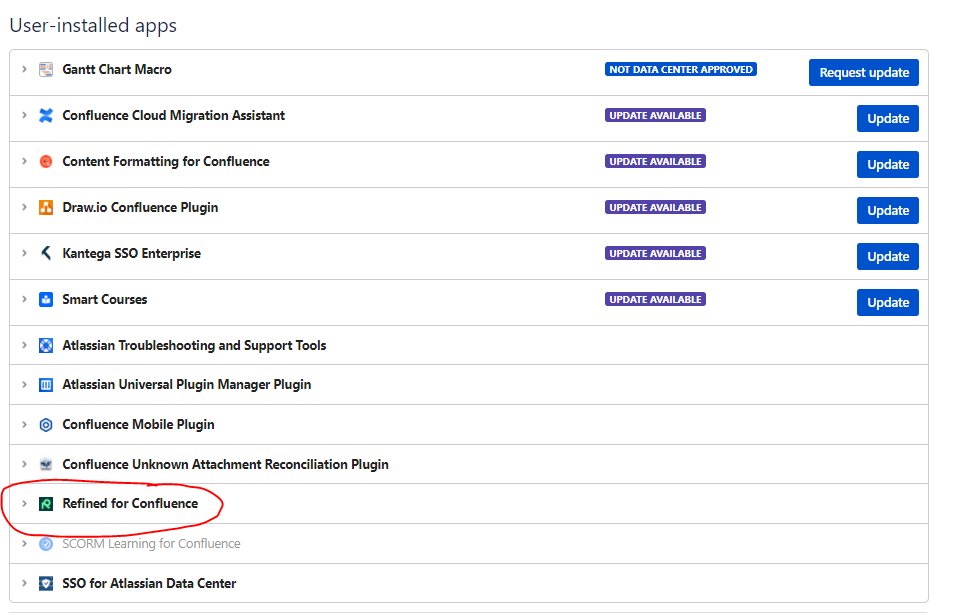The height and width of the screenshot is (616, 961).
Task: Expand the SSO for Atlassian Data Center row
Action: point(25,583)
